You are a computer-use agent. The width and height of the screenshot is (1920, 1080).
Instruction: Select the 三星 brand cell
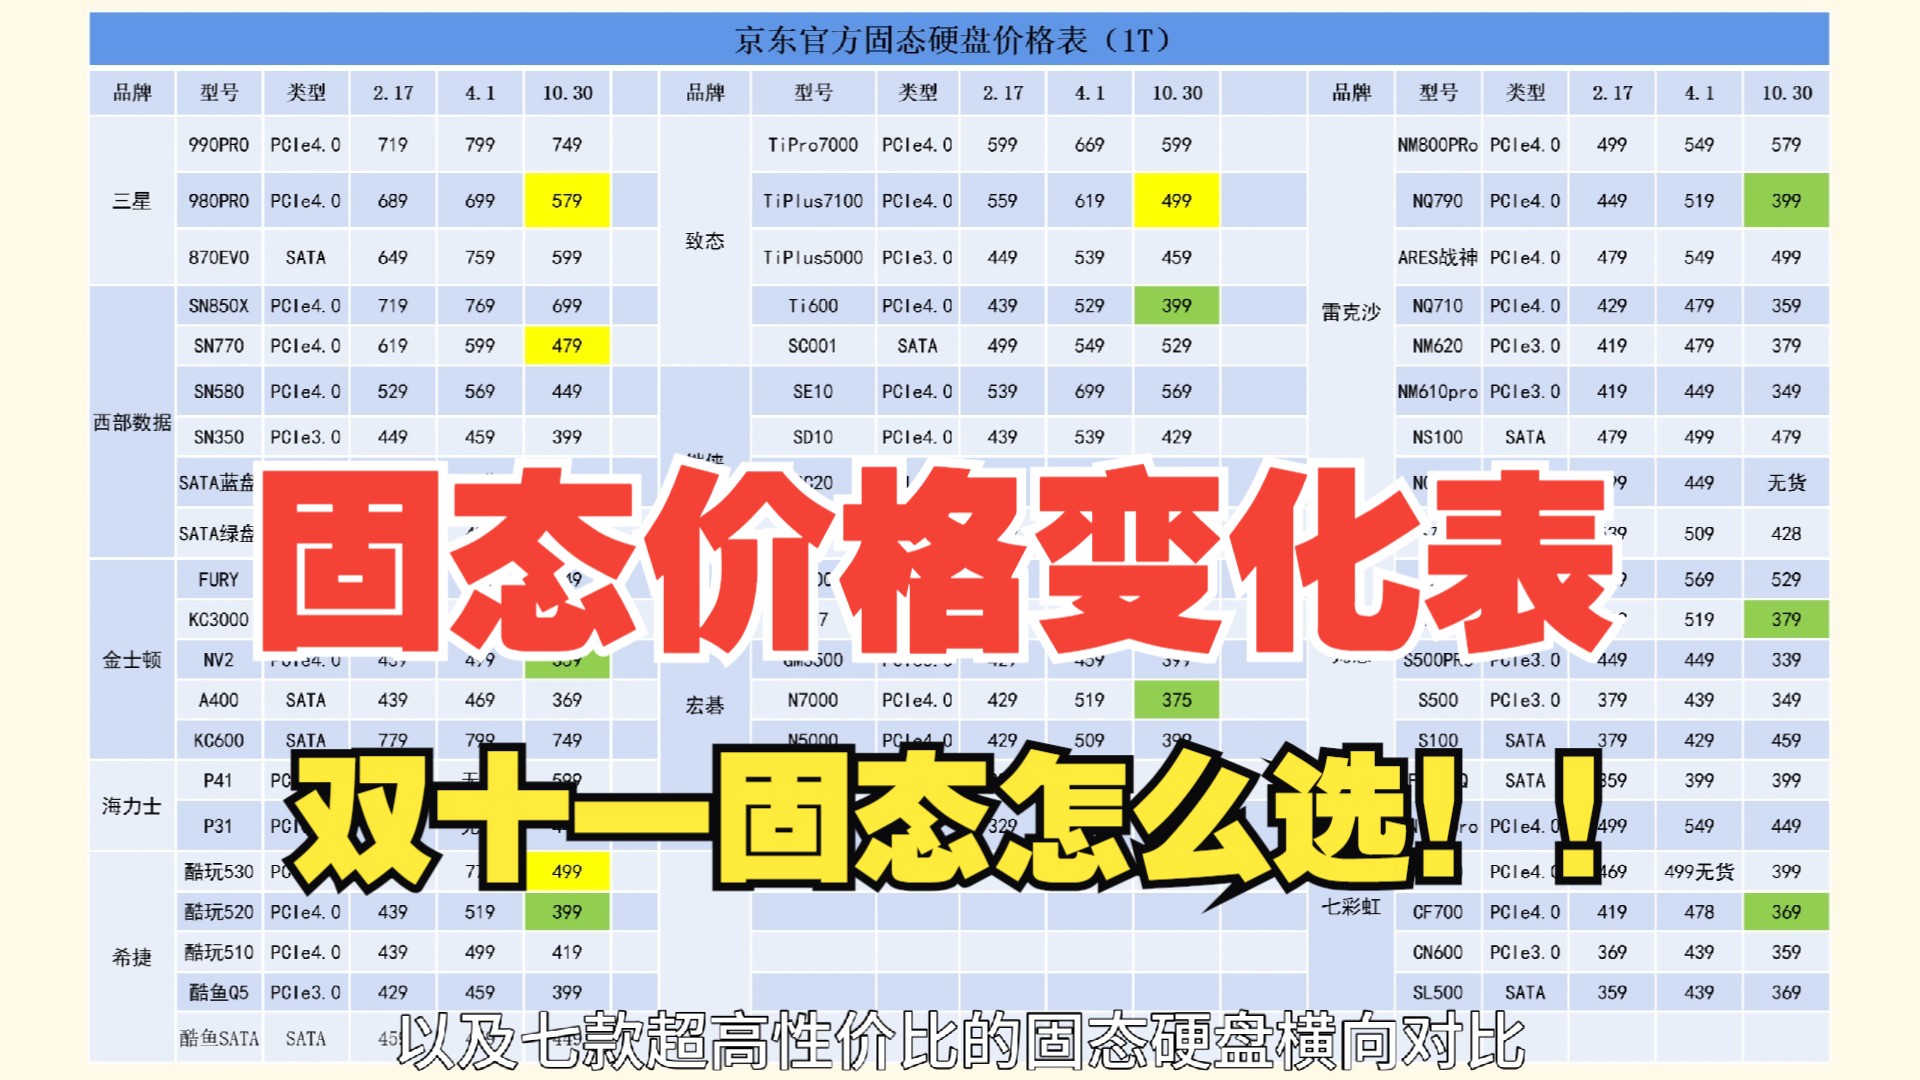click(x=132, y=201)
